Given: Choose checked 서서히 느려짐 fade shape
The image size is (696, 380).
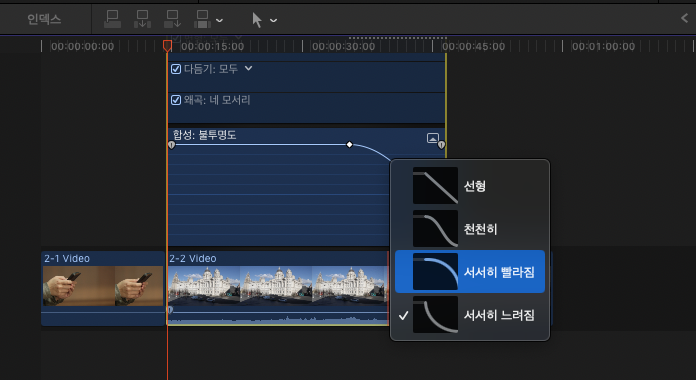Looking at the screenshot, I should (470, 315).
